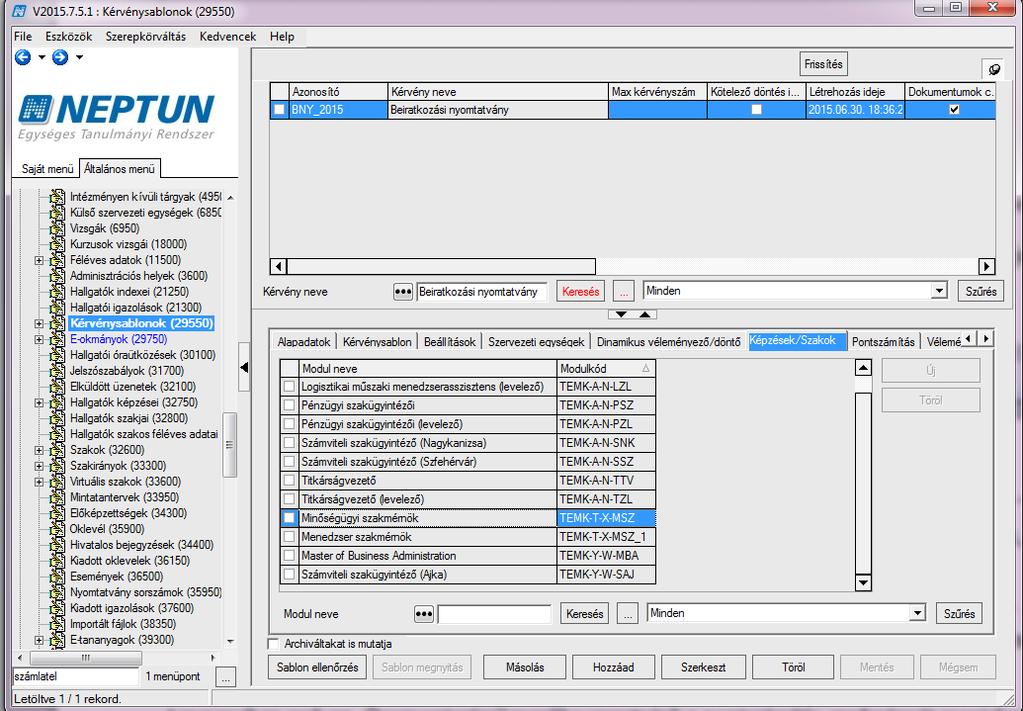The image size is (1023, 711).
Task: Expand the Féléves adatok (11500) node
Action: pos(39,260)
